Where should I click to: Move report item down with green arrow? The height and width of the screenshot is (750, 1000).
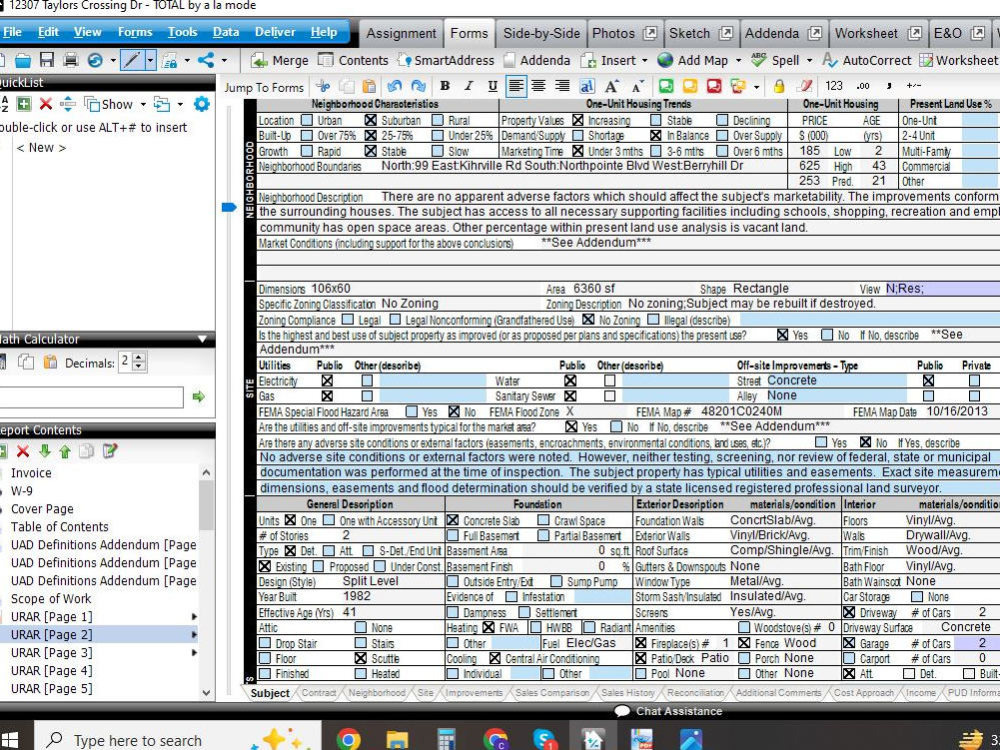[x=44, y=452]
